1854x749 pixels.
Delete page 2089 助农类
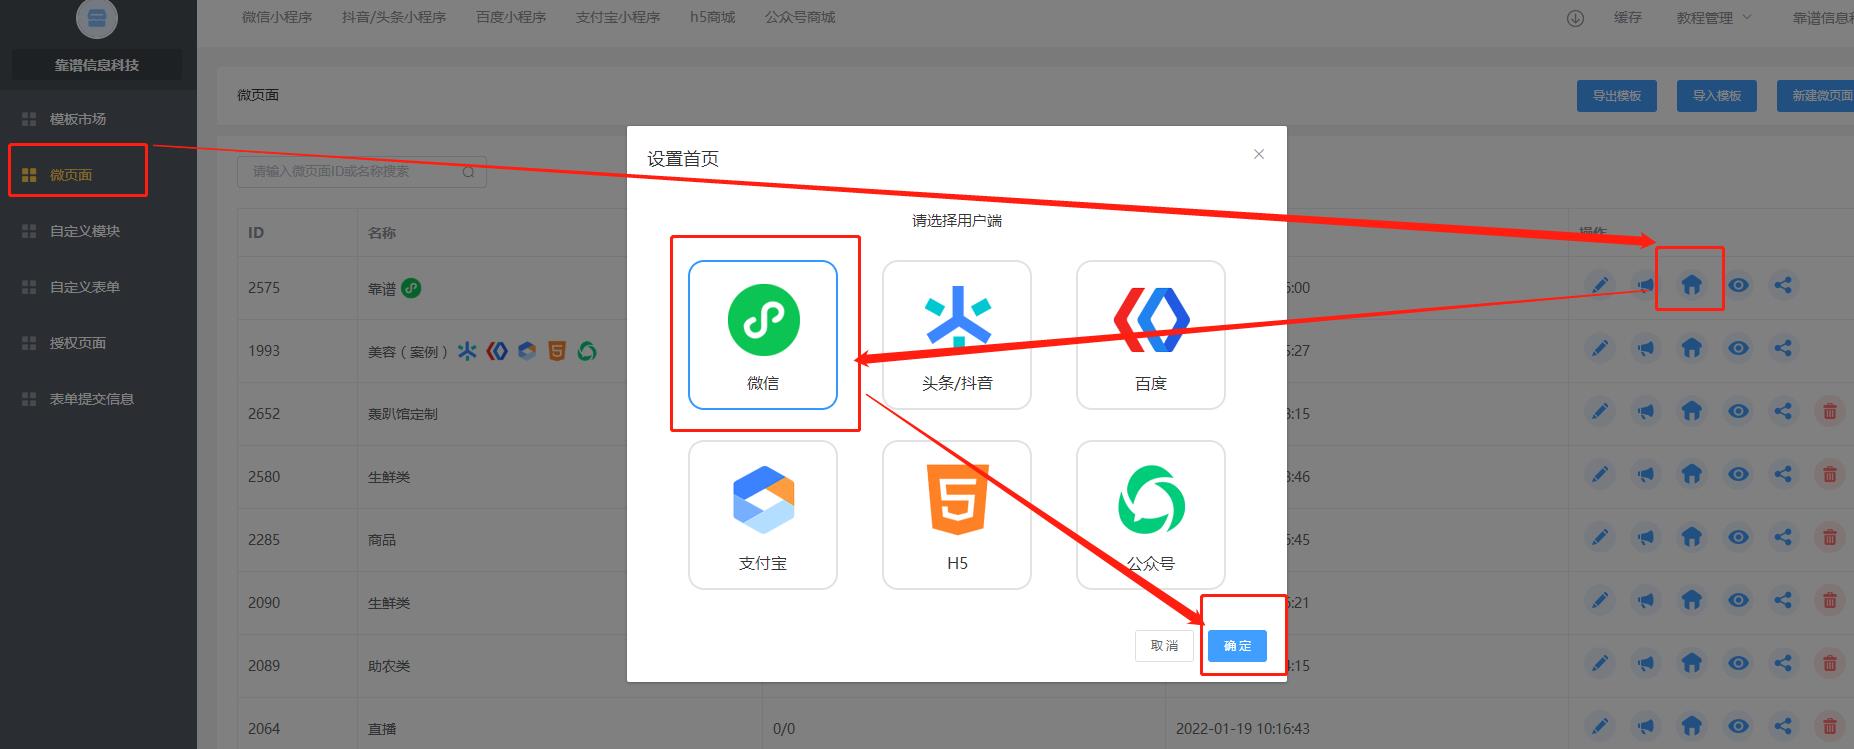click(x=1830, y=663)
